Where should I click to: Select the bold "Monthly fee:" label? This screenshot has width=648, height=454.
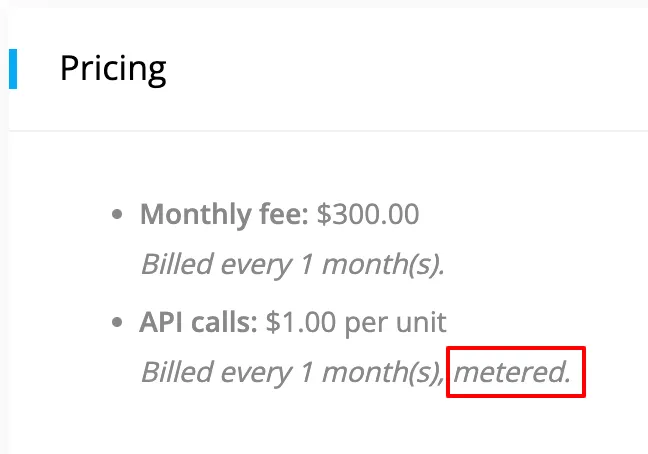(x=224, y=214)
